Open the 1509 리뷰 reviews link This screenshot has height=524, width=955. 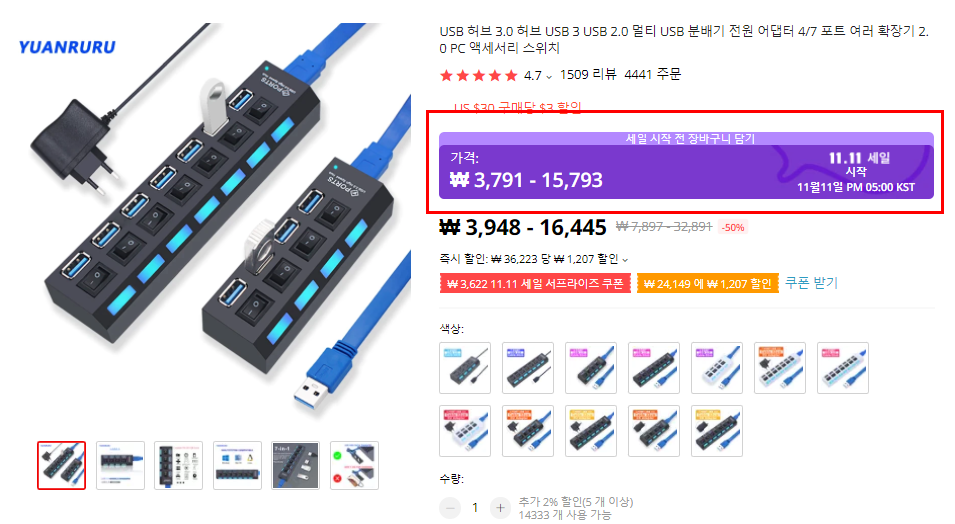tap(588, 74)
